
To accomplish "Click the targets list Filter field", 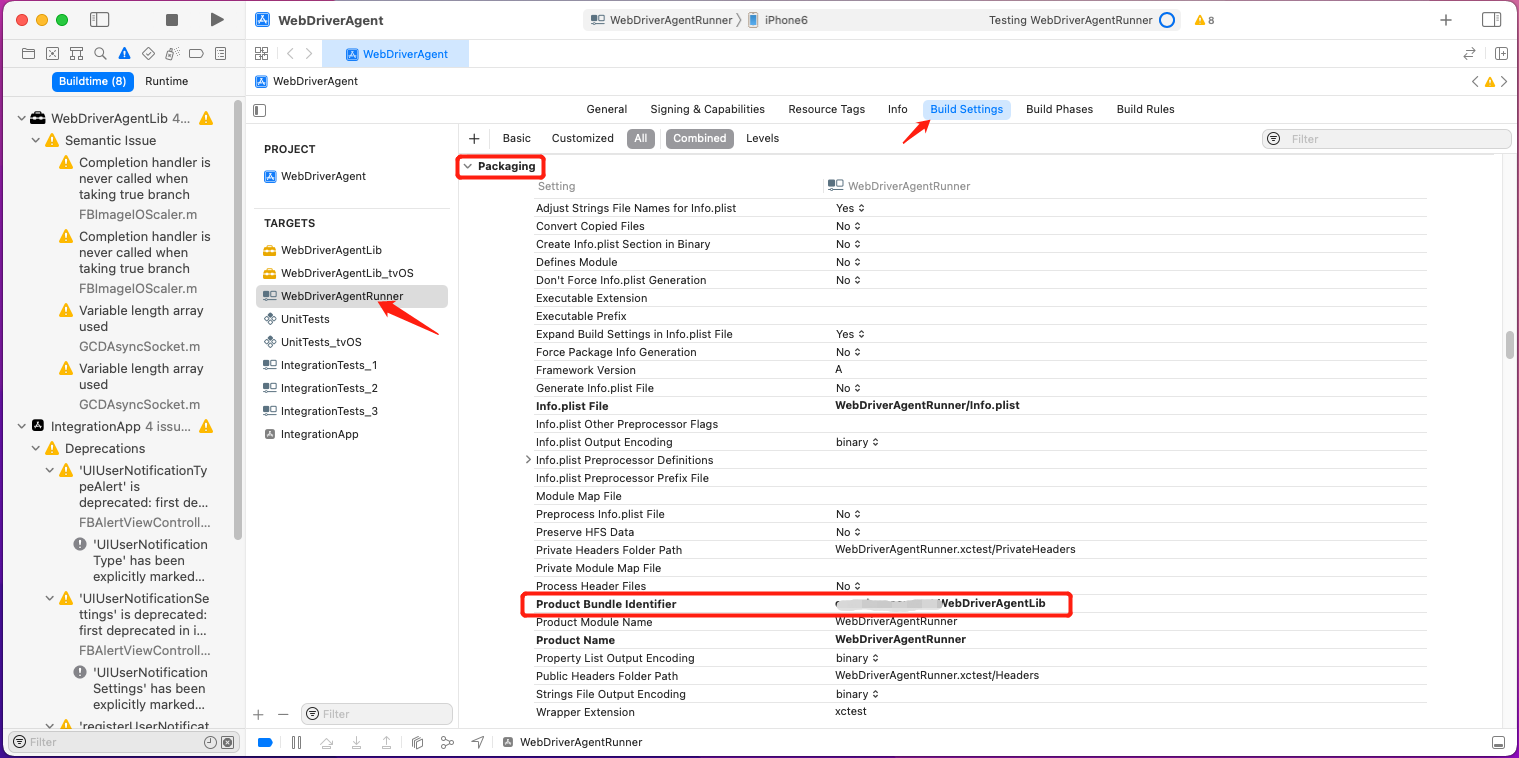I will (x=377, y=714).
